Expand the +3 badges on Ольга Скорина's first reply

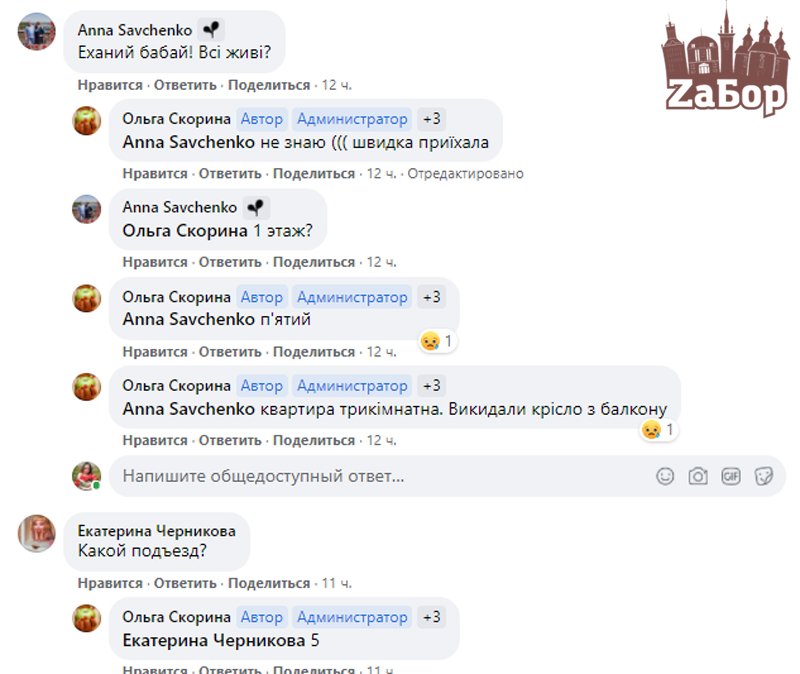click(432, 119)
